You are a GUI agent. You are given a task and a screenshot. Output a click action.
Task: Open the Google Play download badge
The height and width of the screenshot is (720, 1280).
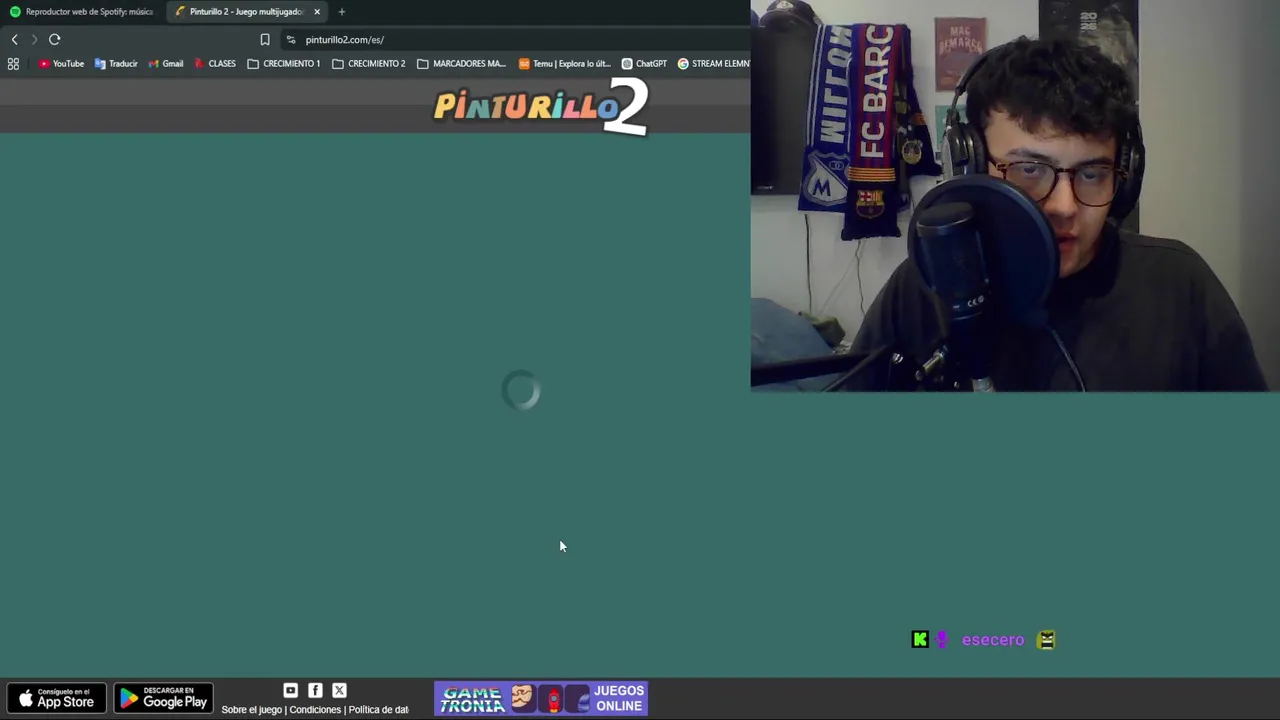tap(163, 698)
